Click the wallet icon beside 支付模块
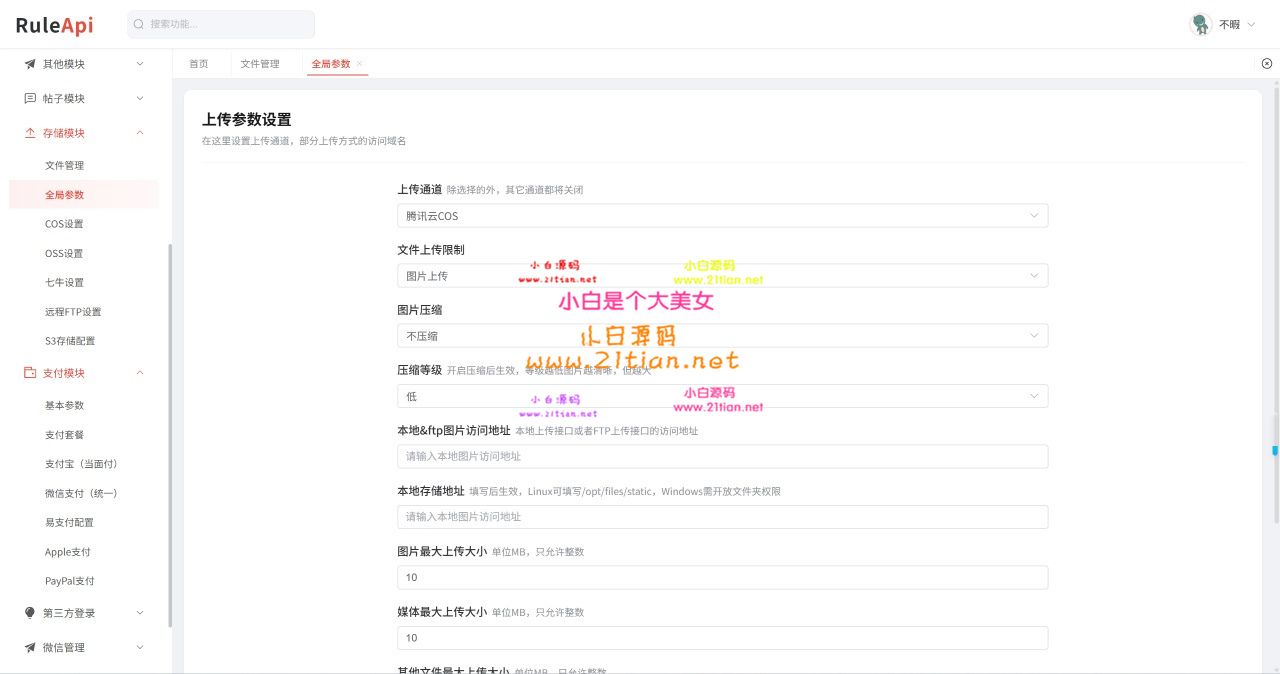The width and height of the screenshot is (1280, 674). (x=30, y=373)
